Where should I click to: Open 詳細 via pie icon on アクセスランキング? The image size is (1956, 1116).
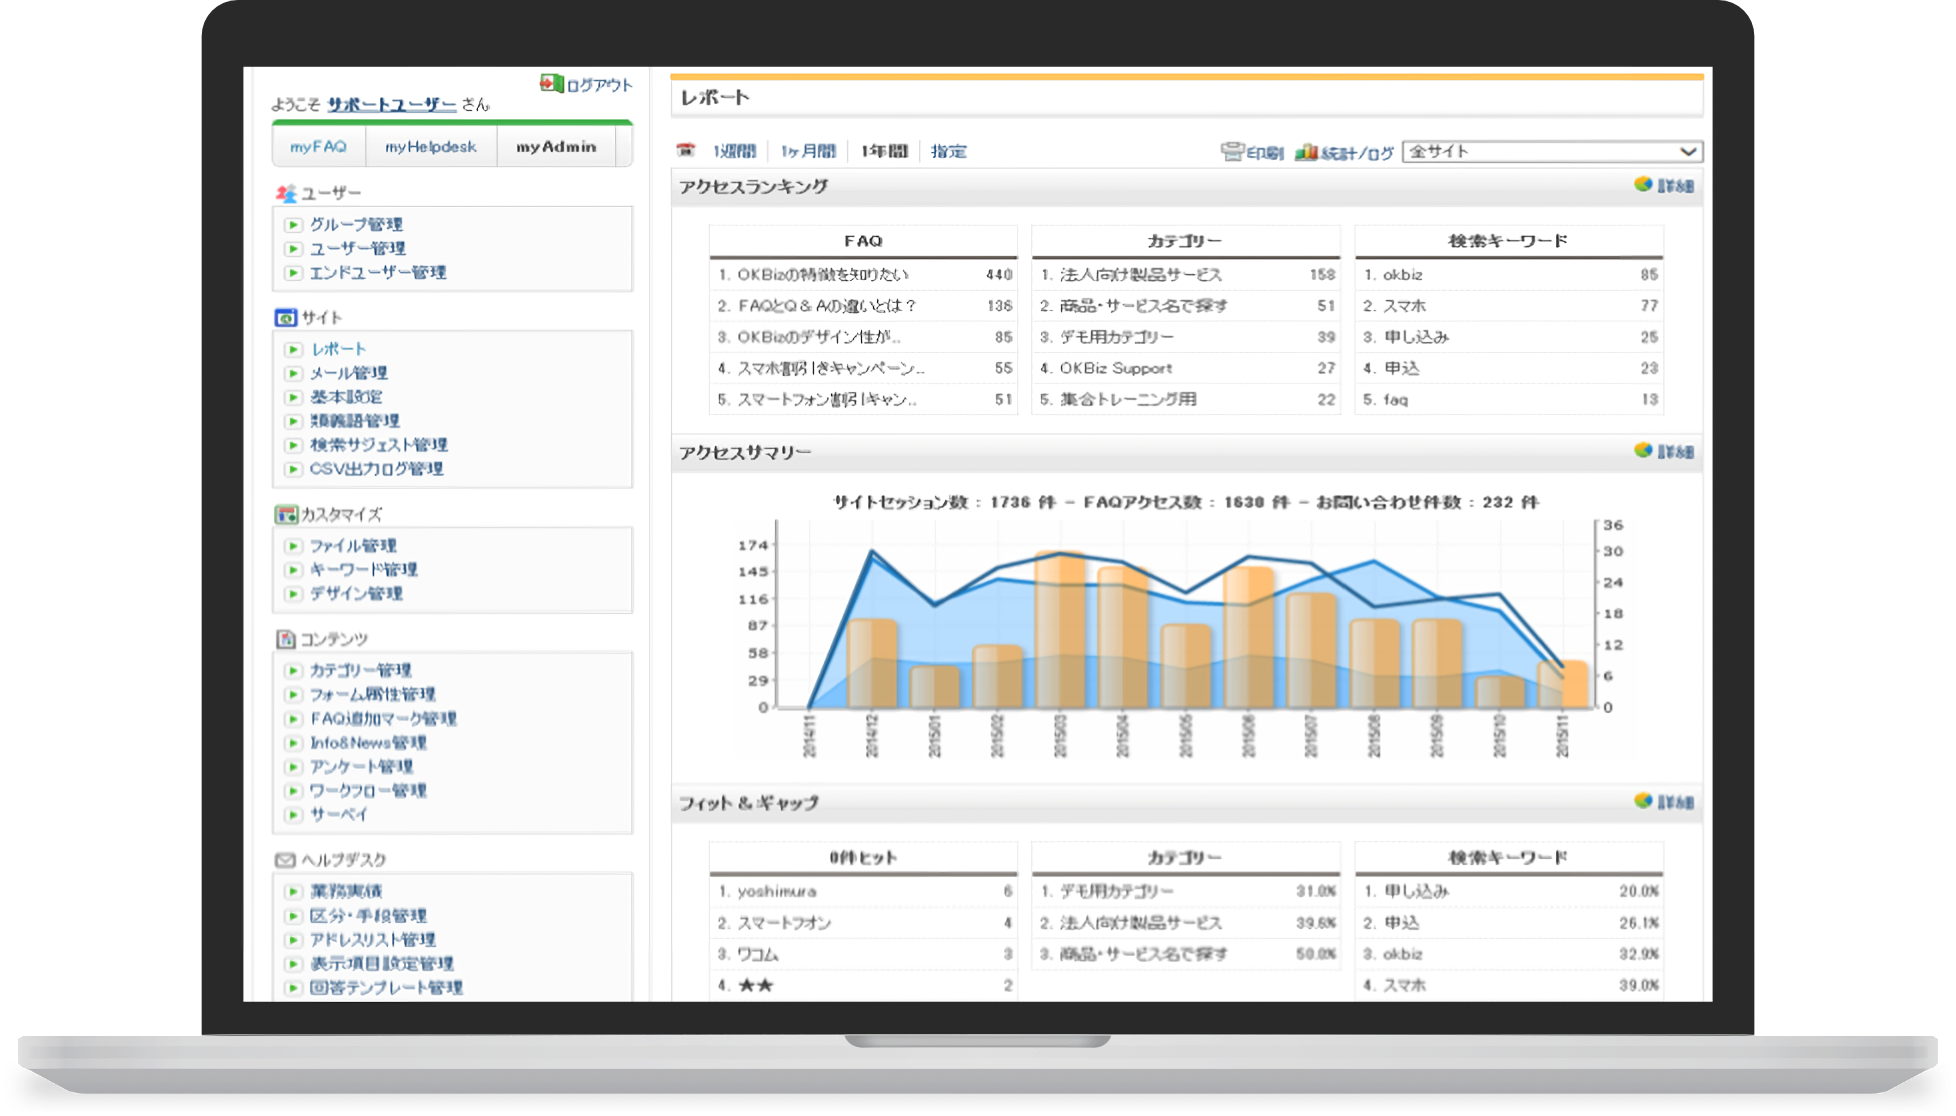tap(1641, 185)
